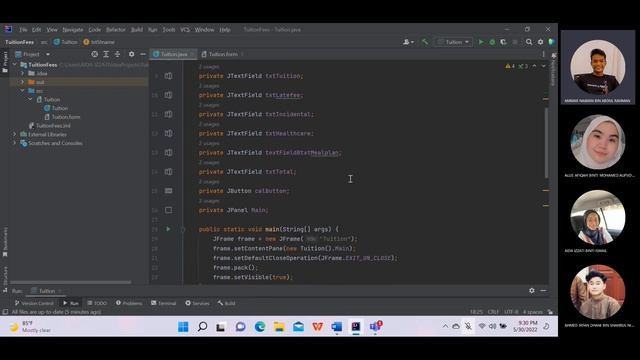Open Microsoft Edge from taskbar
This screenshot has width=640, height=360.
[x=260, y=327]
